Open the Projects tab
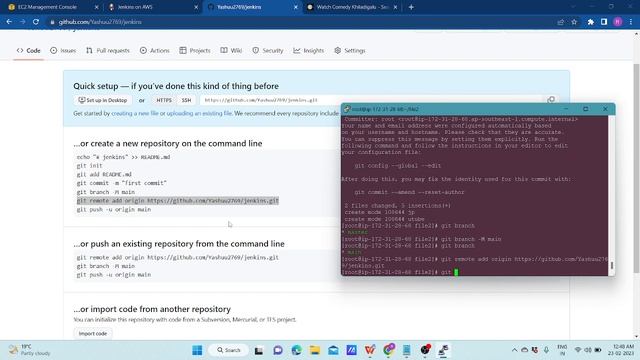This screenshot has height=360, width=640. [x=195, y=51]
